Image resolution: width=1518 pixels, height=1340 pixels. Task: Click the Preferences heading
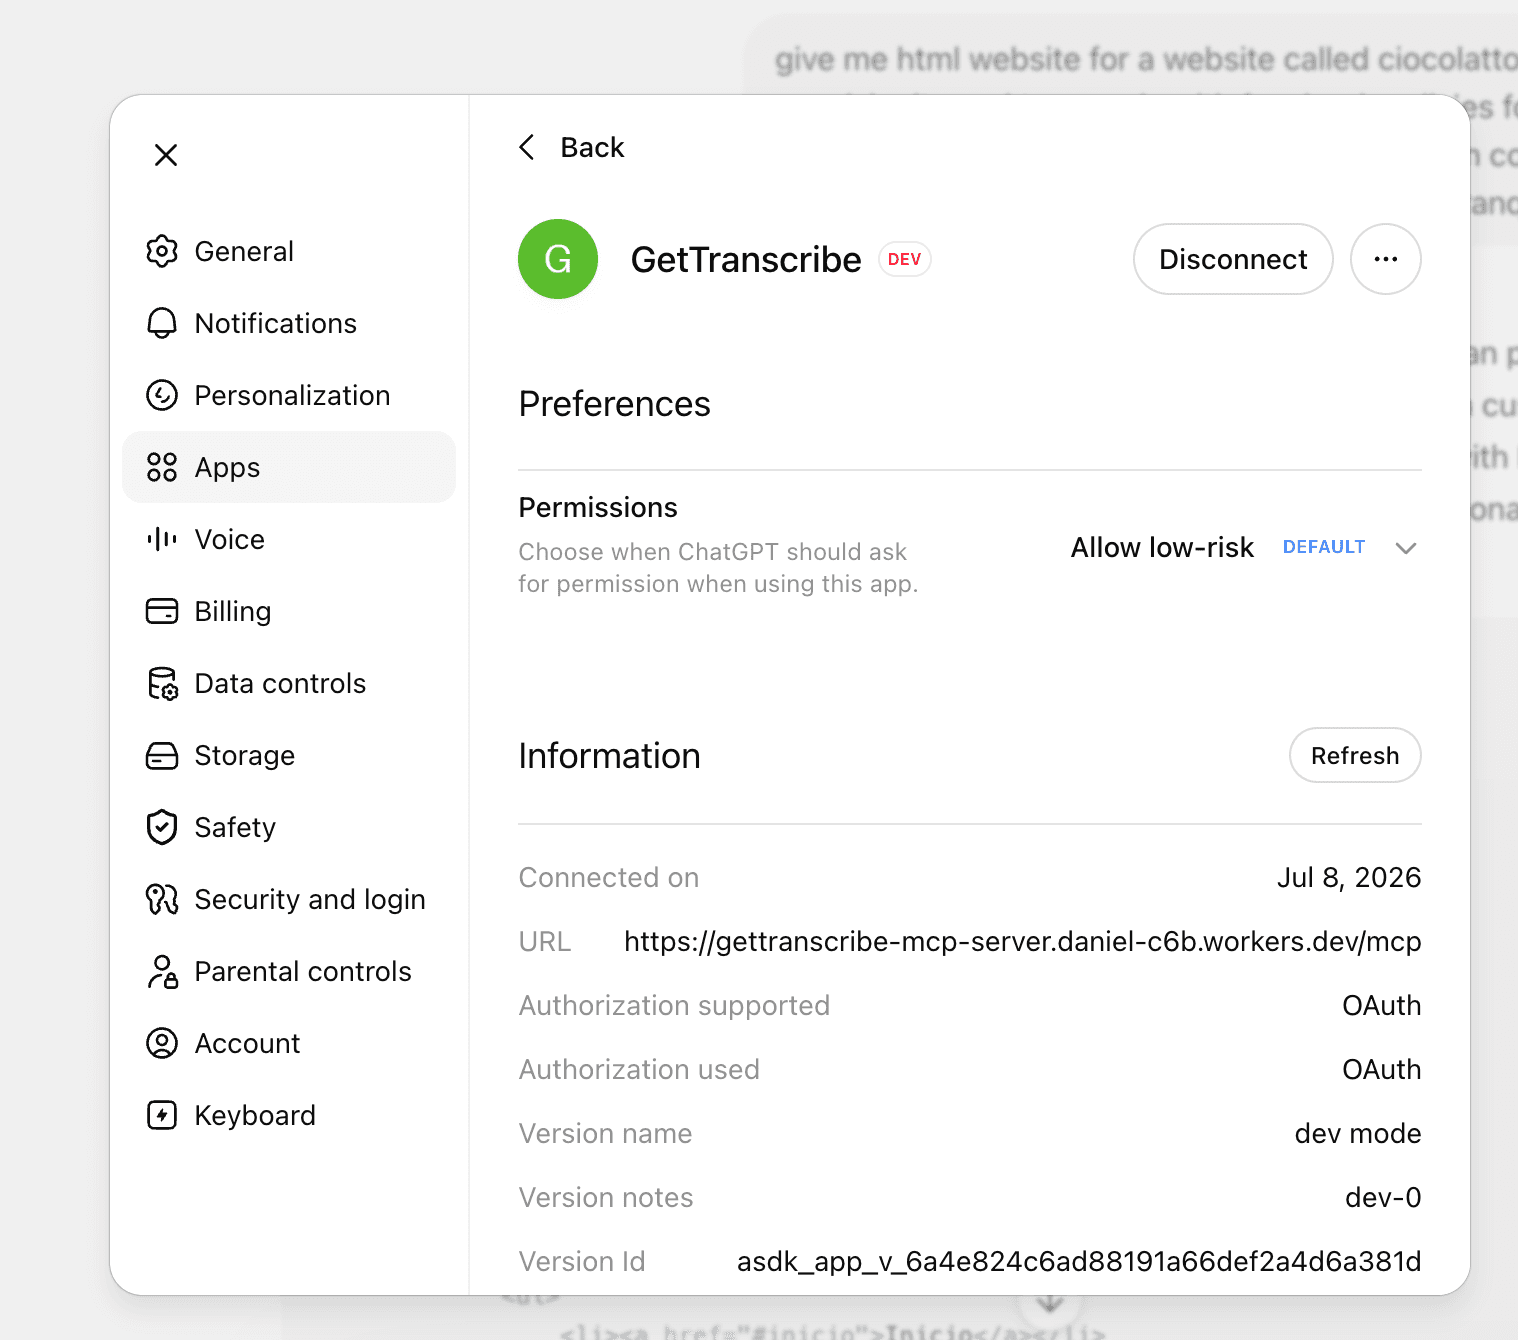615,404
